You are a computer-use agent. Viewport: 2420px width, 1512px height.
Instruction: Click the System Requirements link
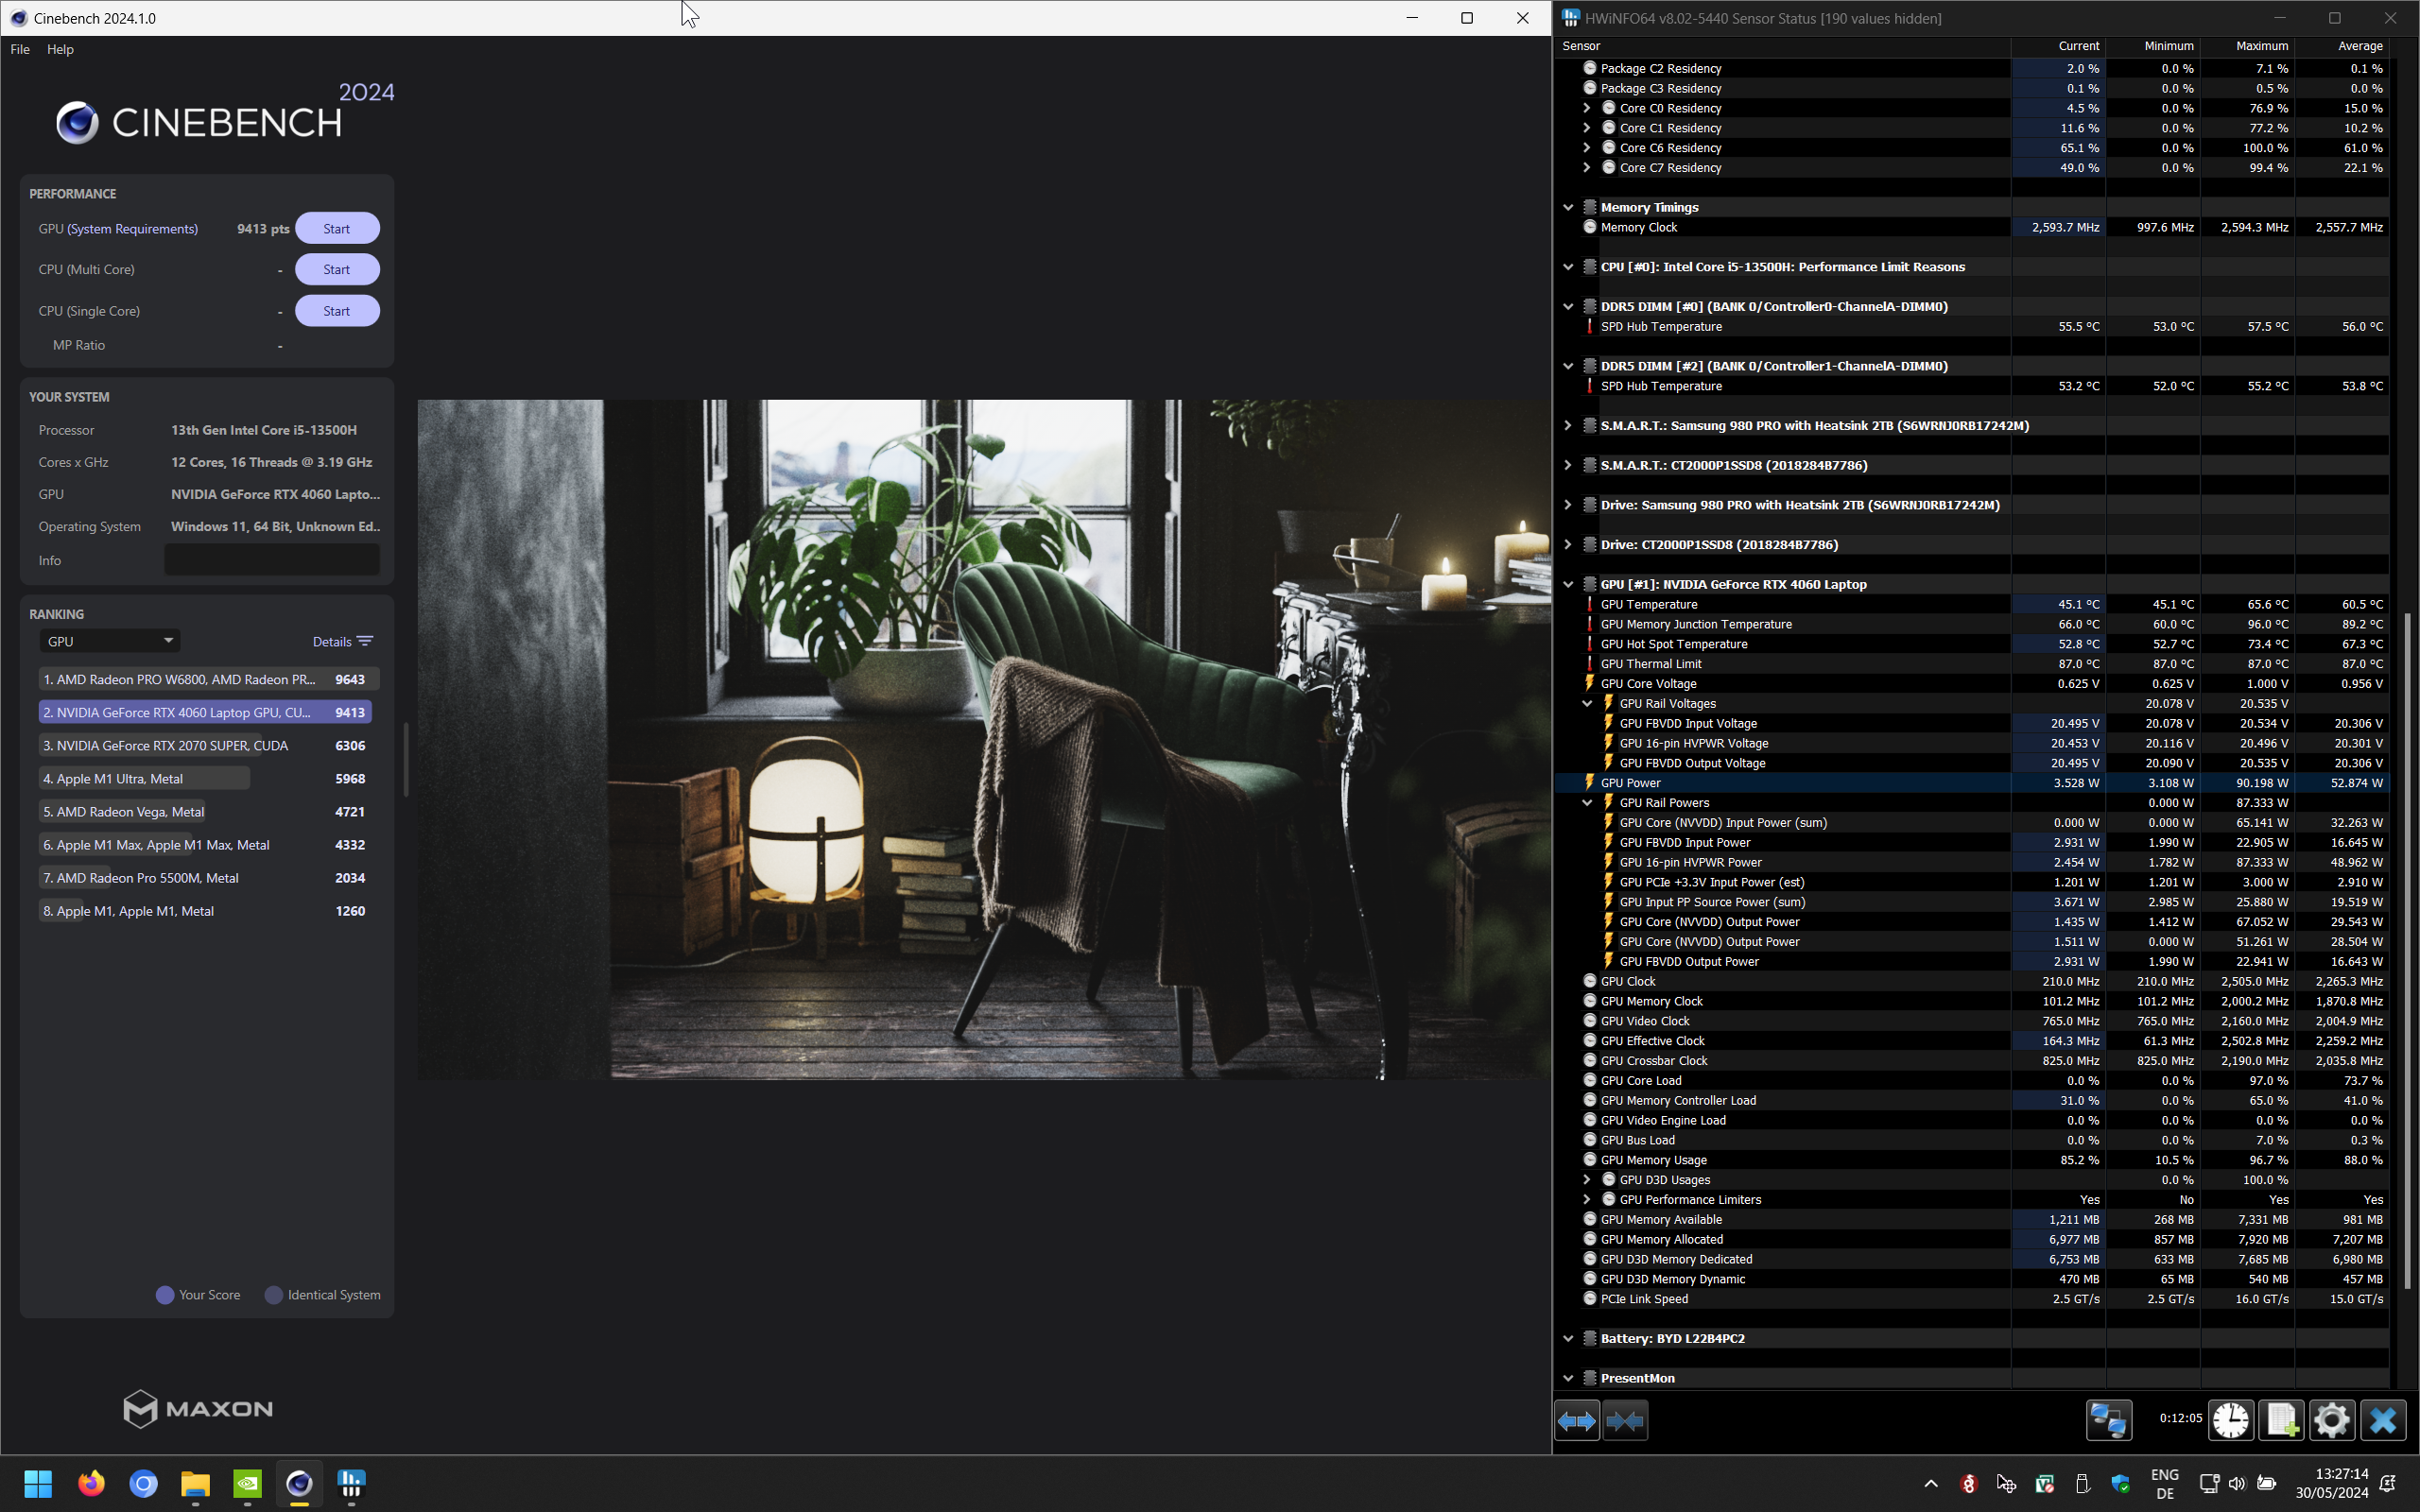pos(132,229)
